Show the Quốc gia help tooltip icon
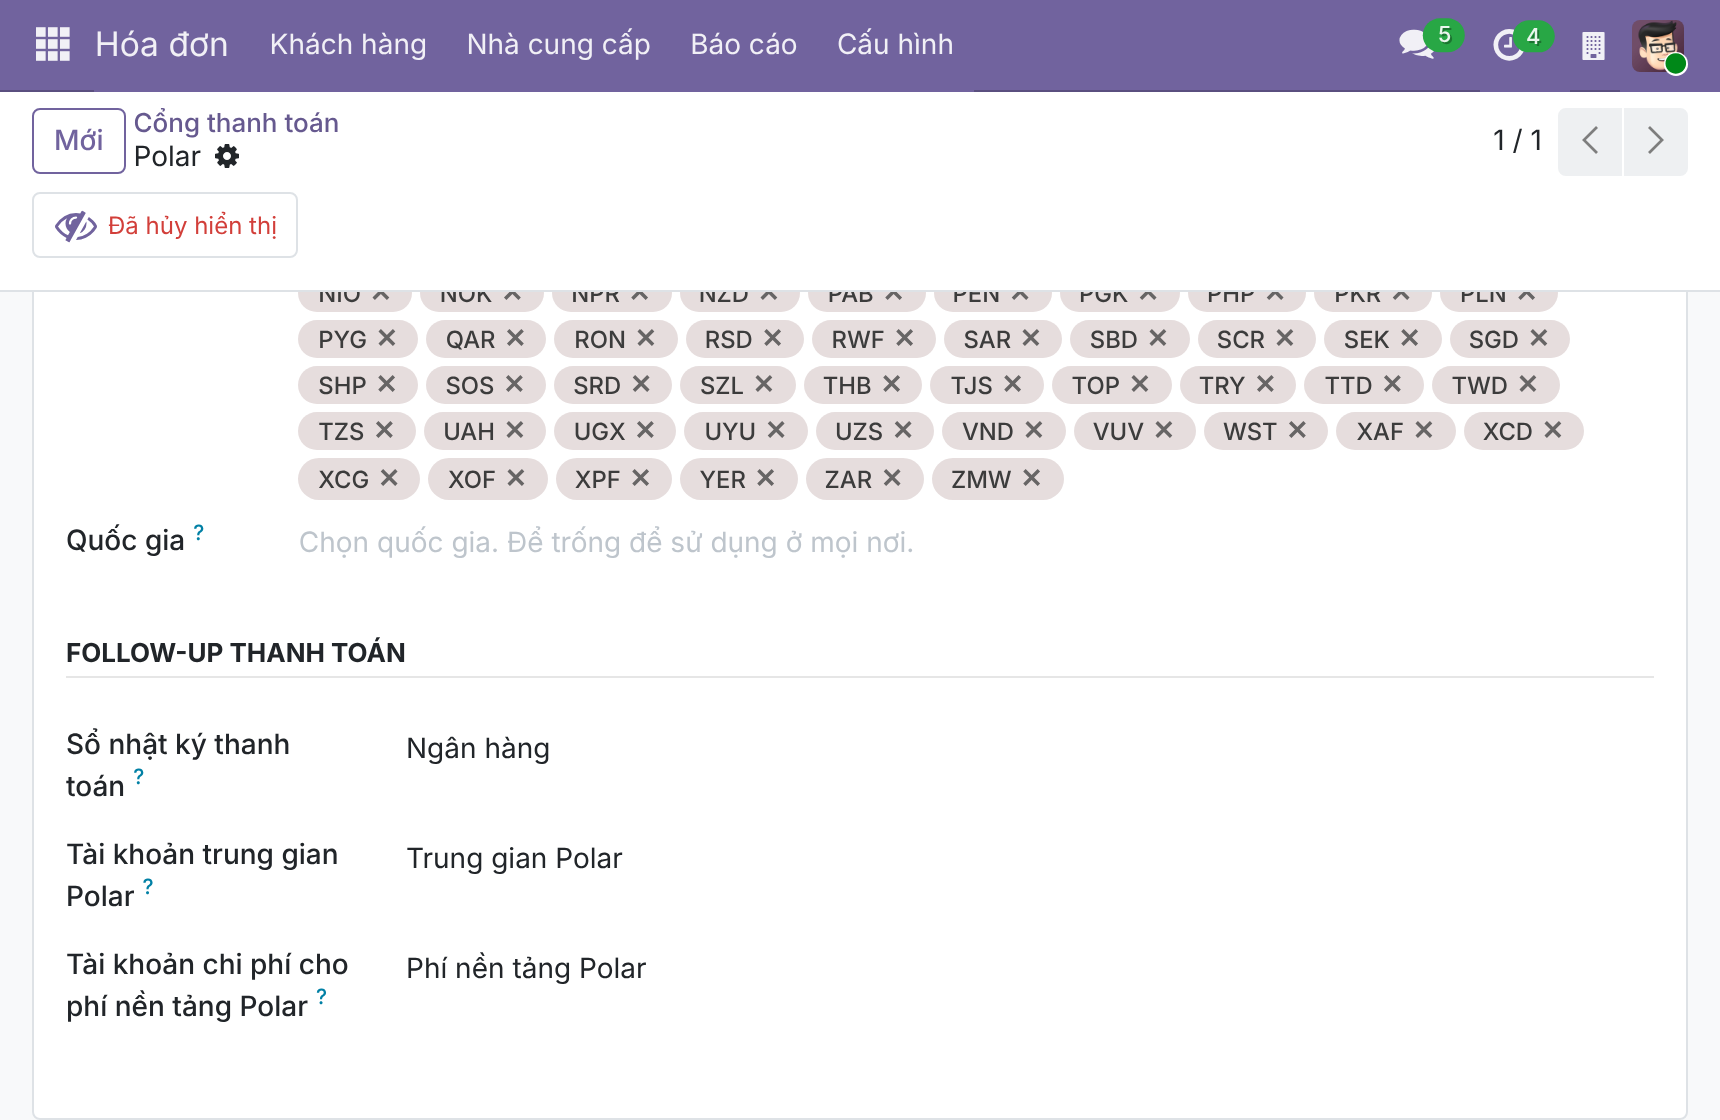Image resolution: width=1720 pixels, height=1120 pixels. point(199,532)
